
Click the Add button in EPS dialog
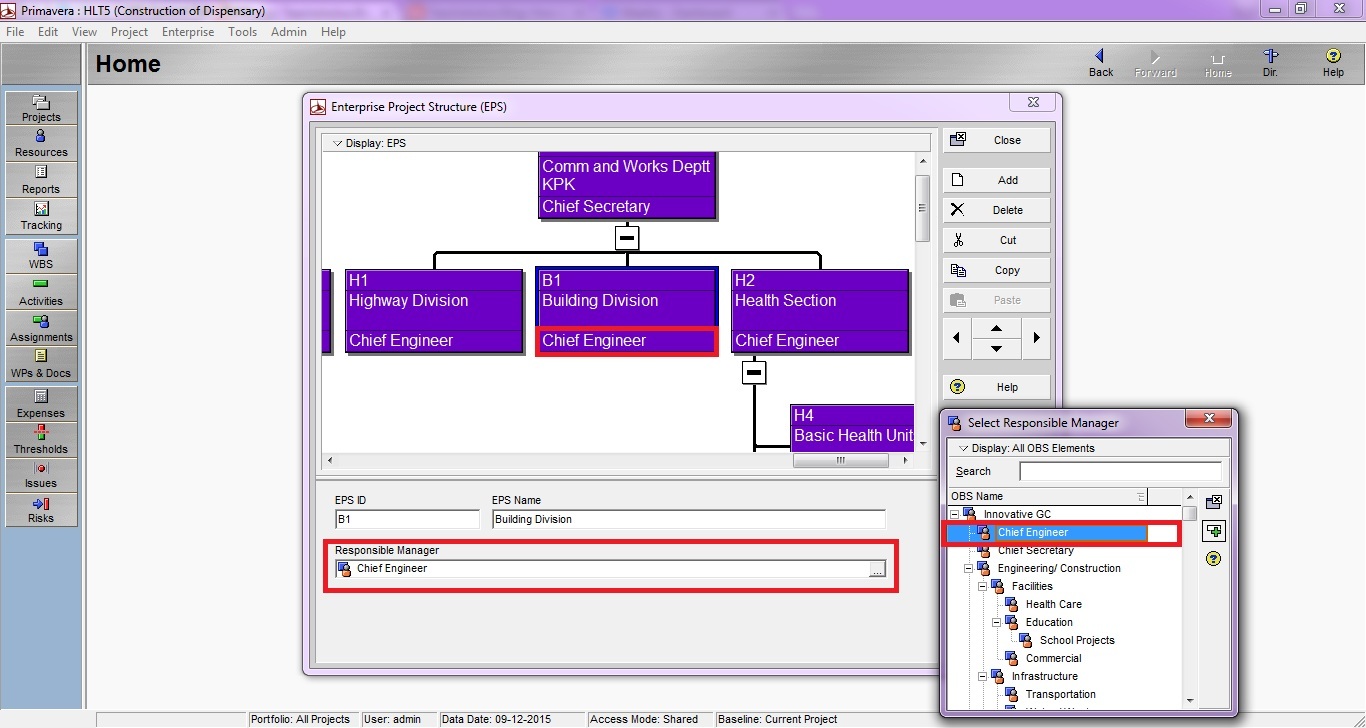click(x=996, y=179)
